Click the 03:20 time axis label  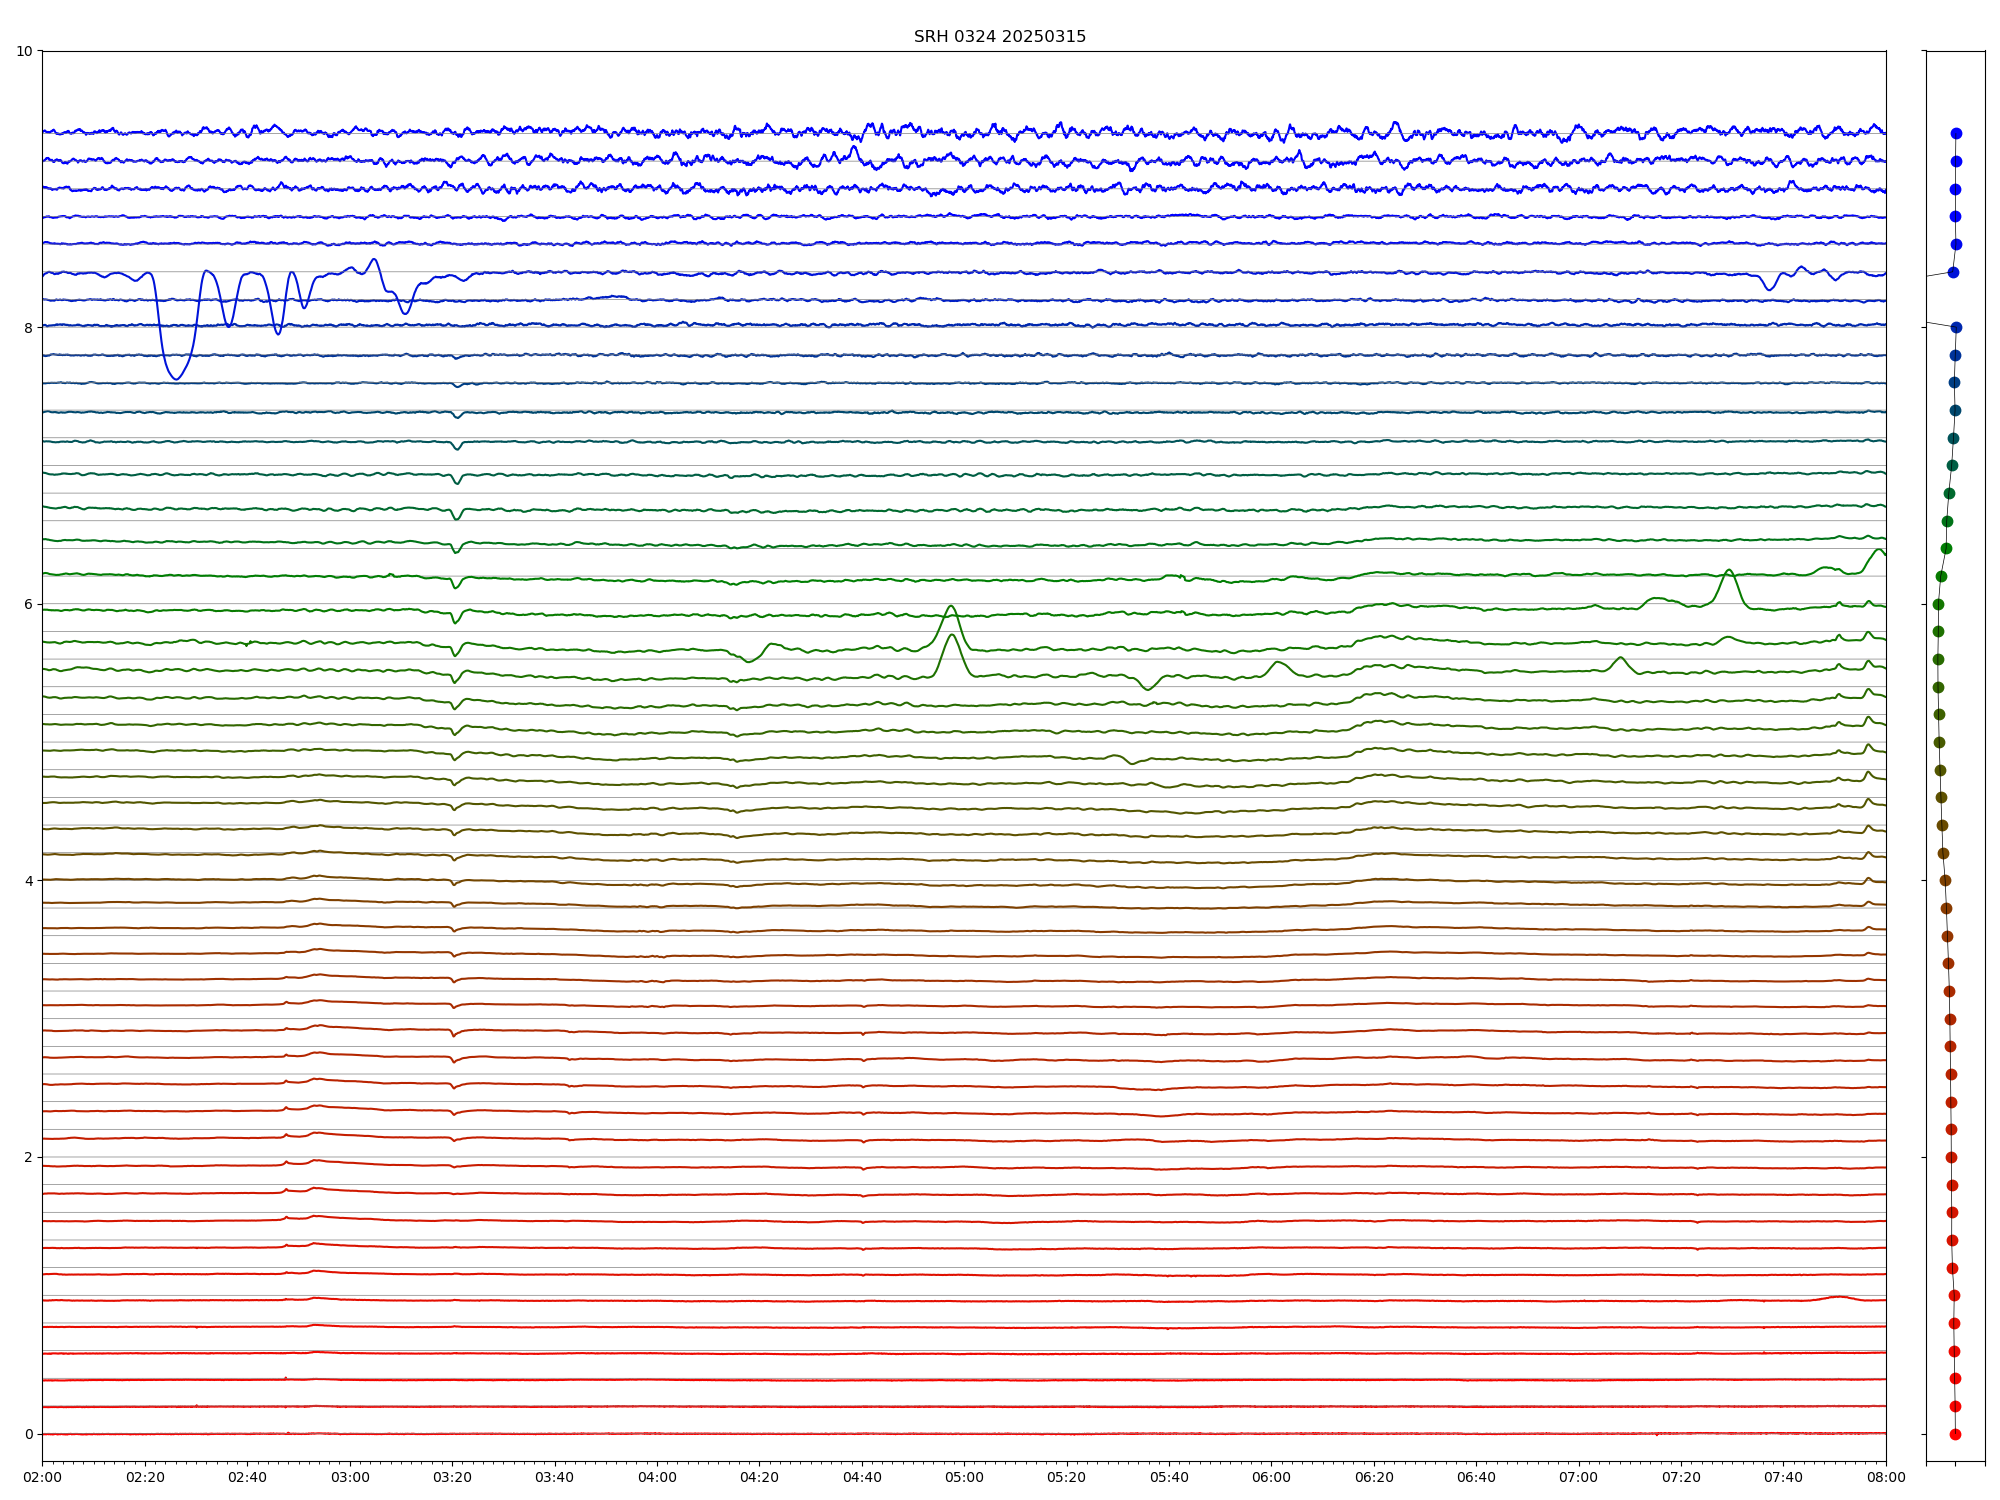(452, 1477)
